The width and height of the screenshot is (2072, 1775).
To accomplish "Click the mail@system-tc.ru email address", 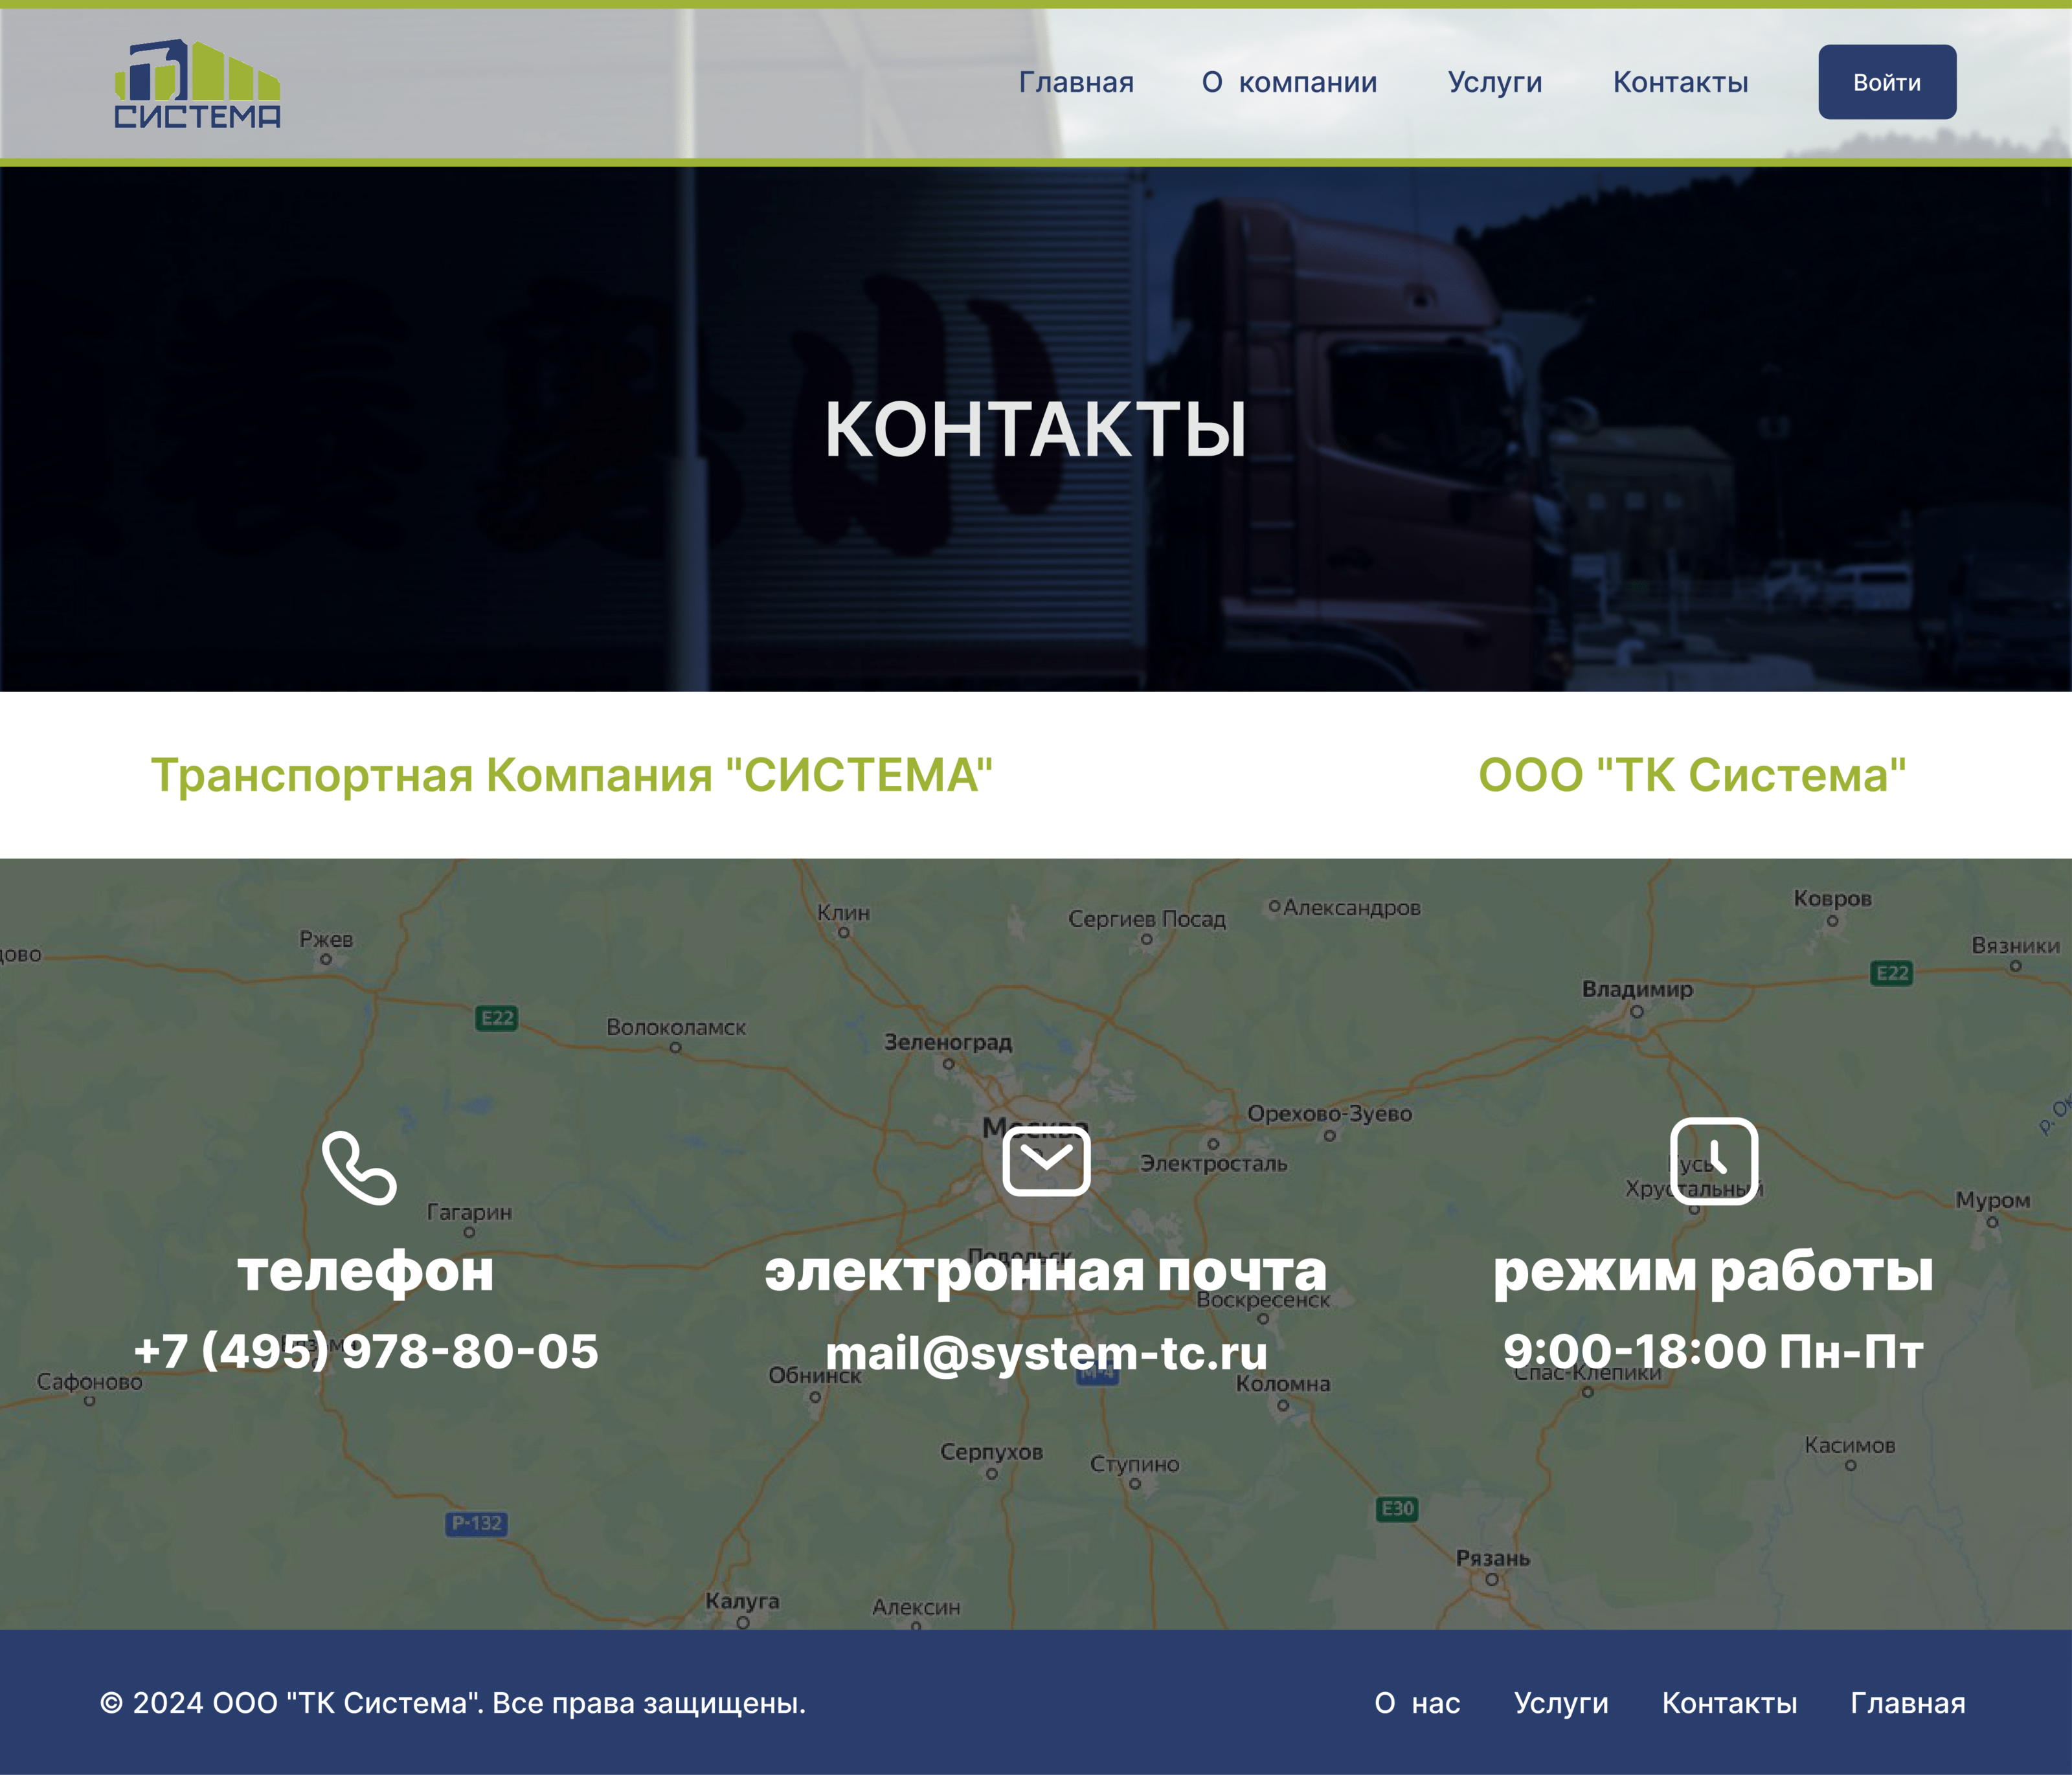I will click(x=1046, y=1353).
